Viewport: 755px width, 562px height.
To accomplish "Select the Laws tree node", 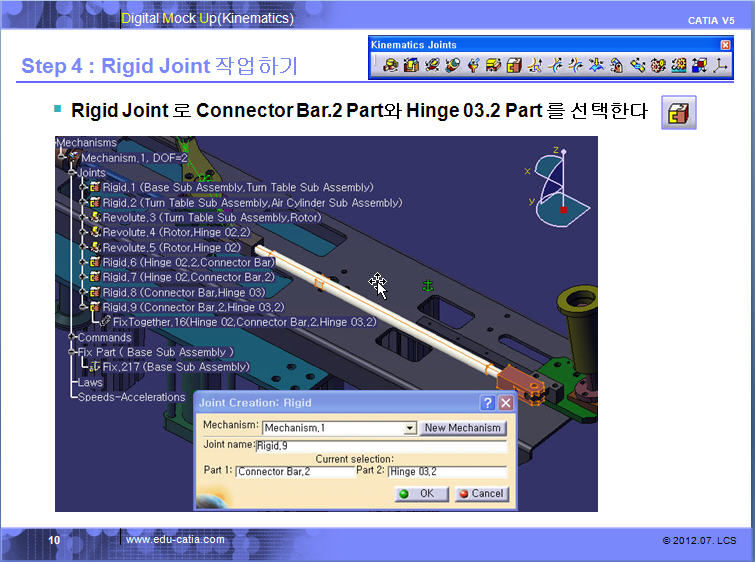I will point(90,382).
